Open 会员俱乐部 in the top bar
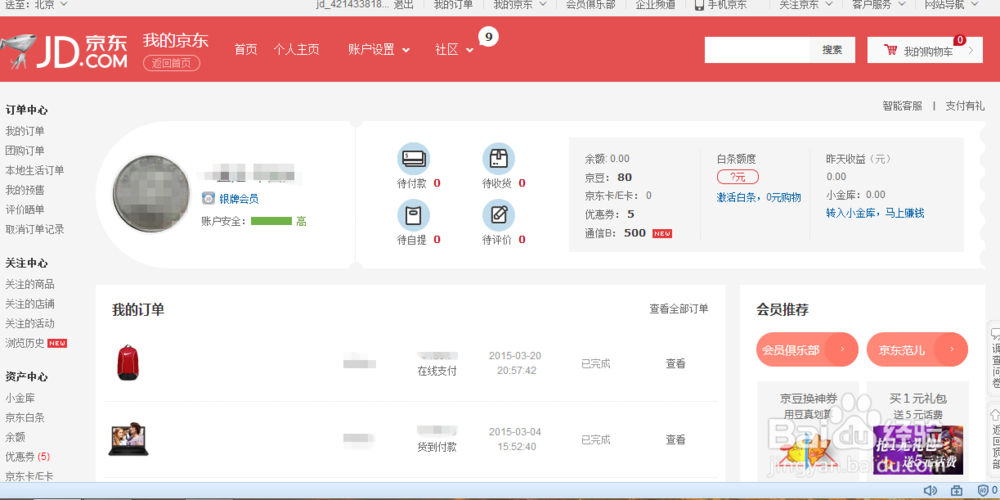This screenshot has height=500, width=1000. pos(591,4)
